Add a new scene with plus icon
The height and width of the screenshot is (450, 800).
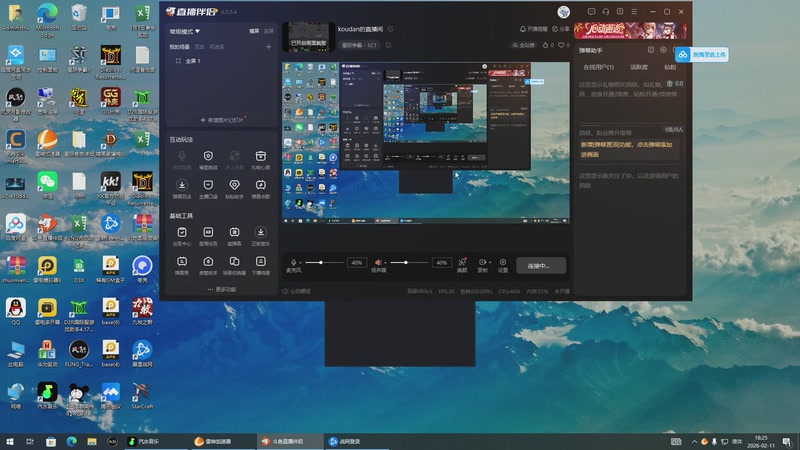tap(268, 47)
